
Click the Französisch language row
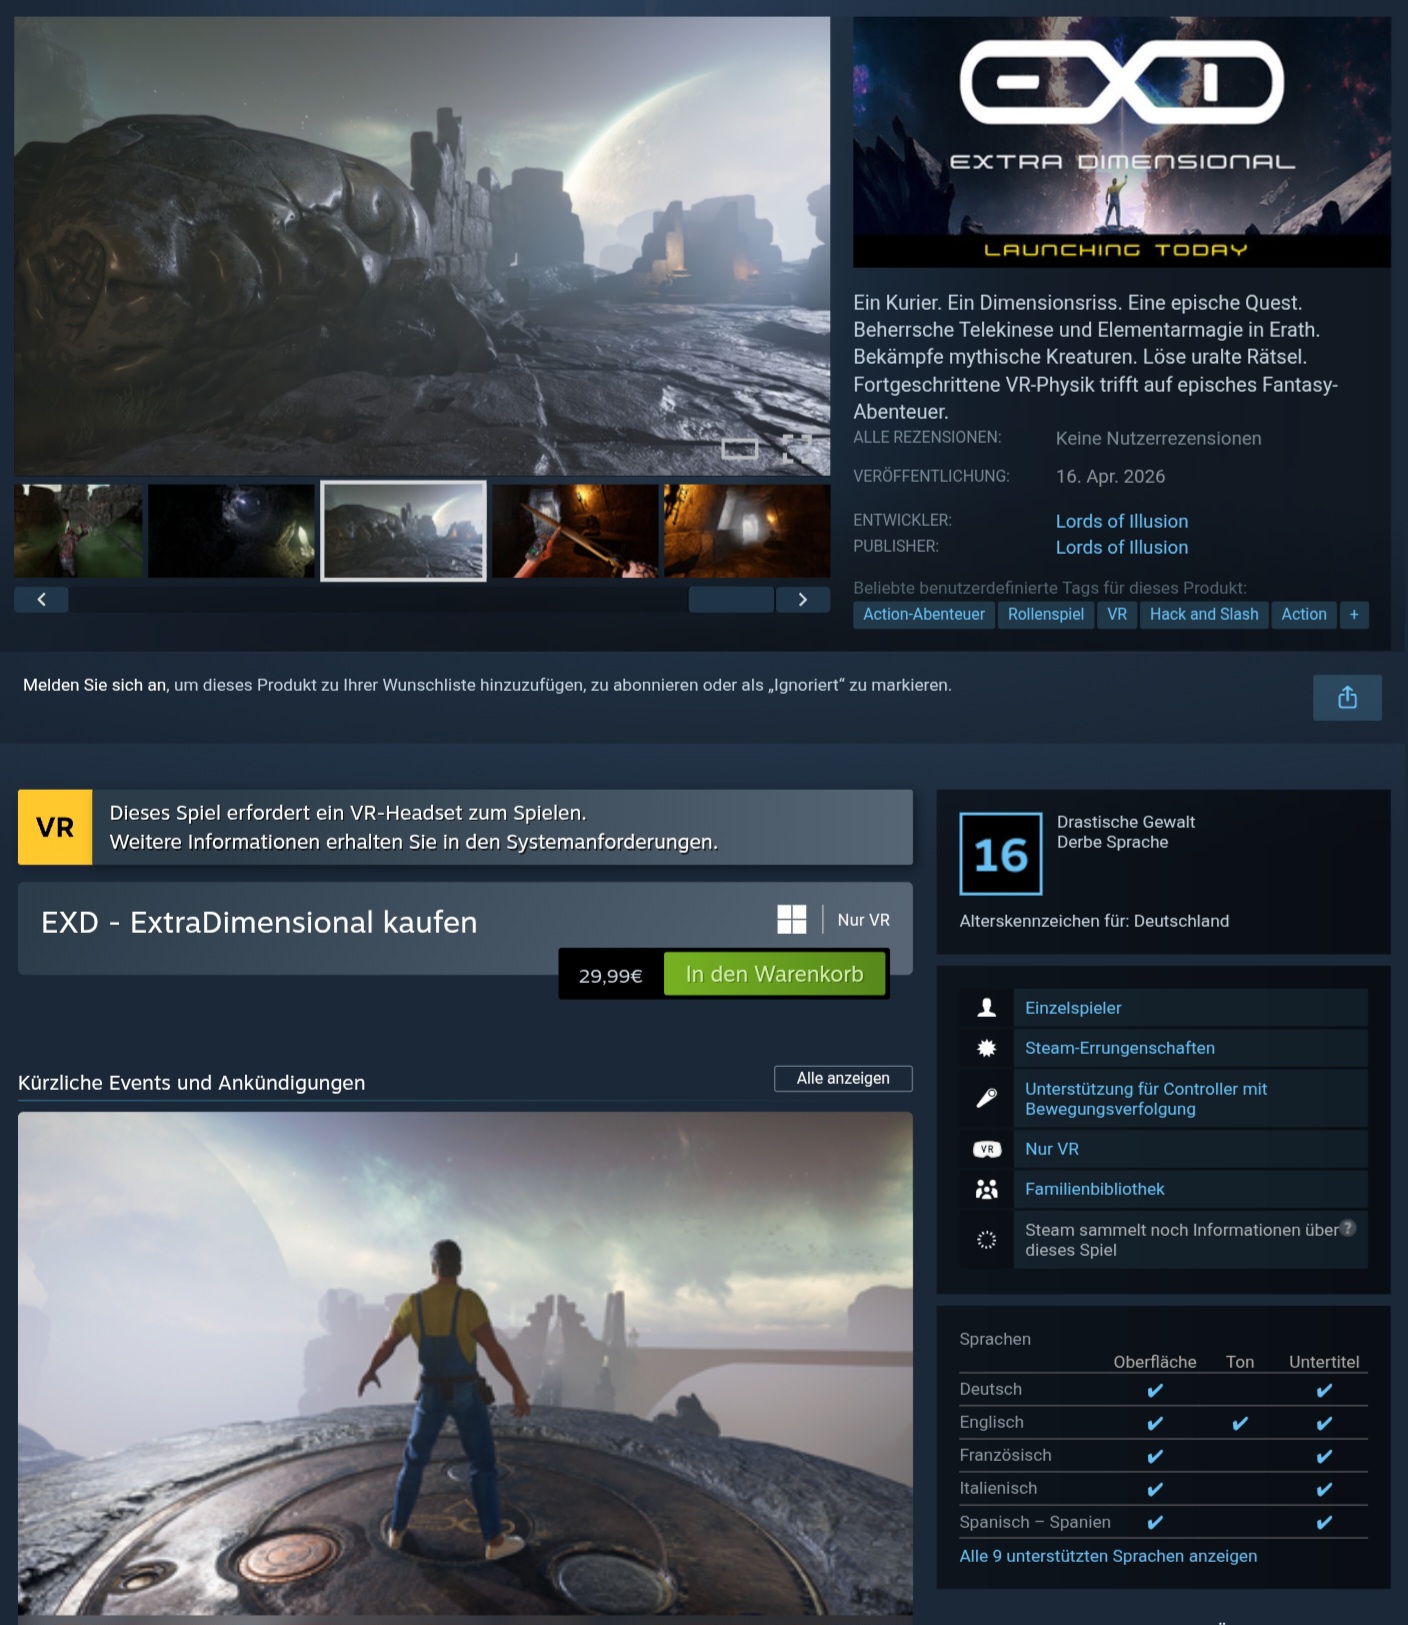click(1163, 1456)
